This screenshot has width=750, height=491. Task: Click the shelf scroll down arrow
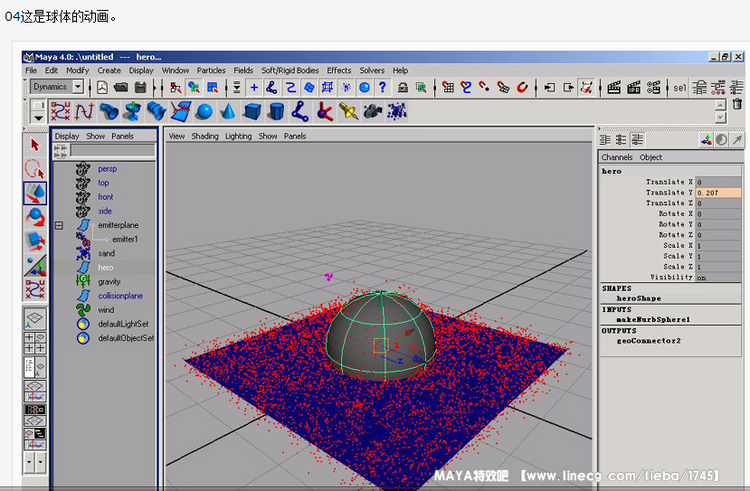(720, 117)
